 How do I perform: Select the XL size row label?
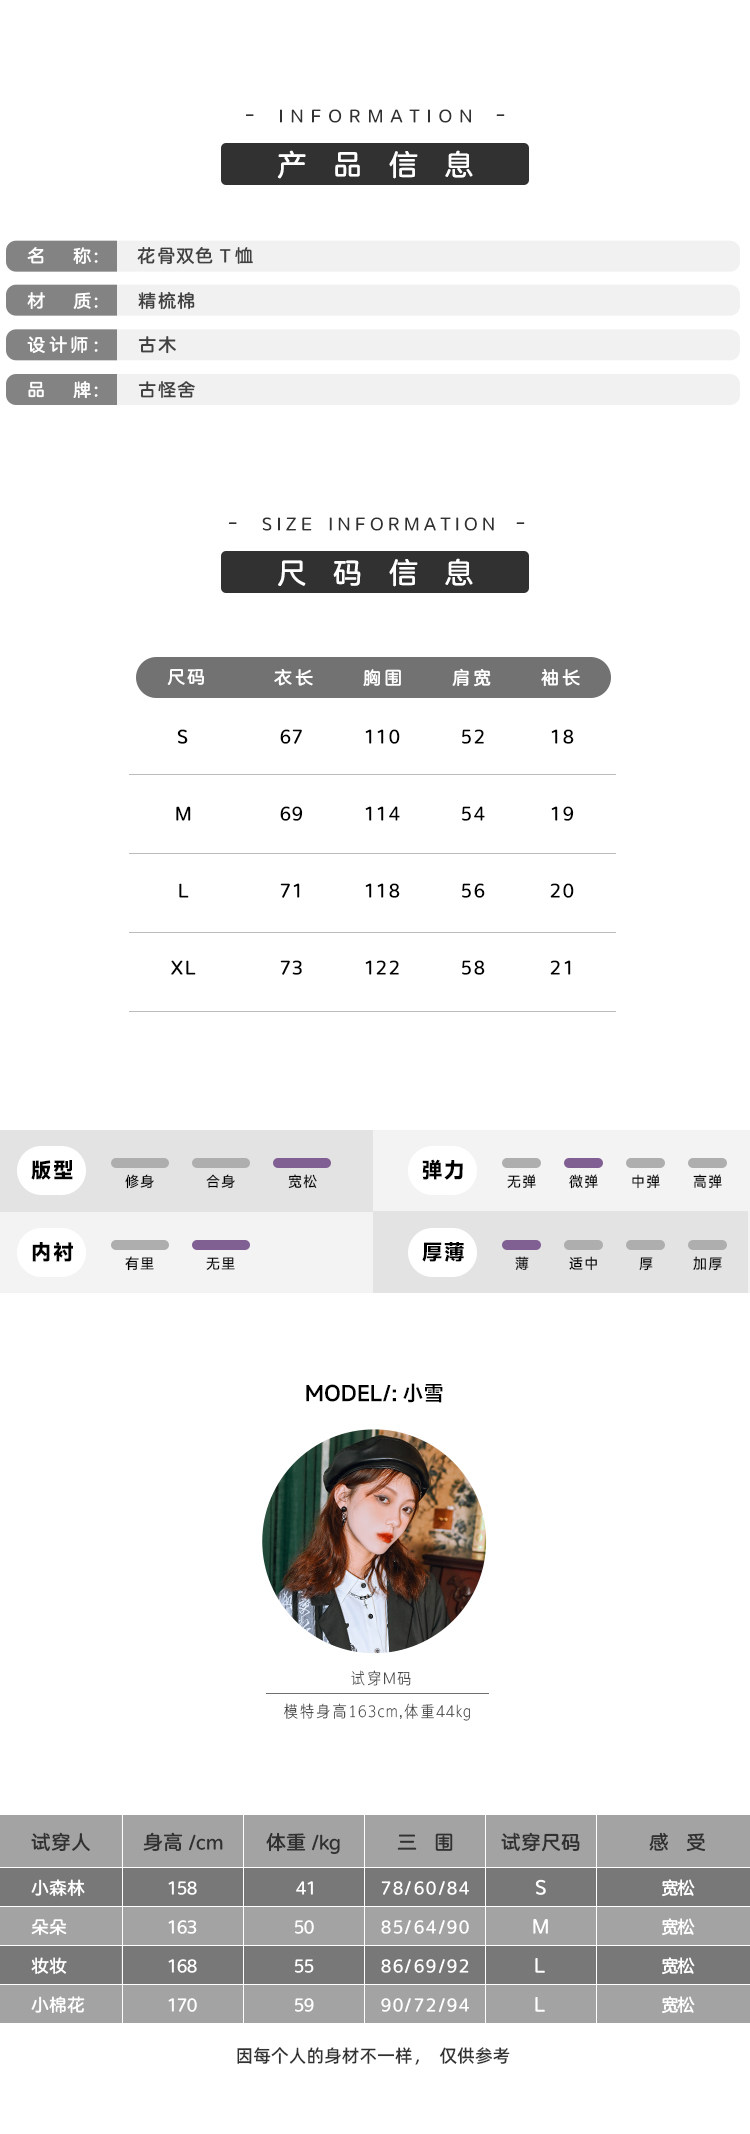183,968
